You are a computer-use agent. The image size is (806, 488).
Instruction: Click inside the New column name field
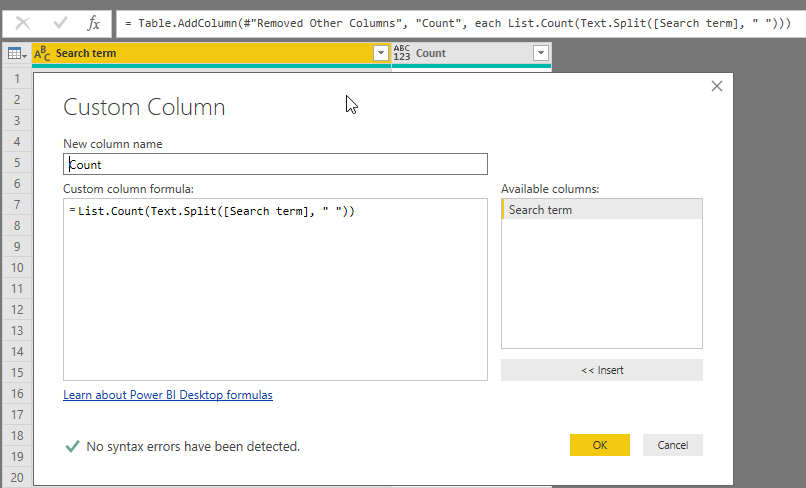pyautogui.click(x=275, y=164)
